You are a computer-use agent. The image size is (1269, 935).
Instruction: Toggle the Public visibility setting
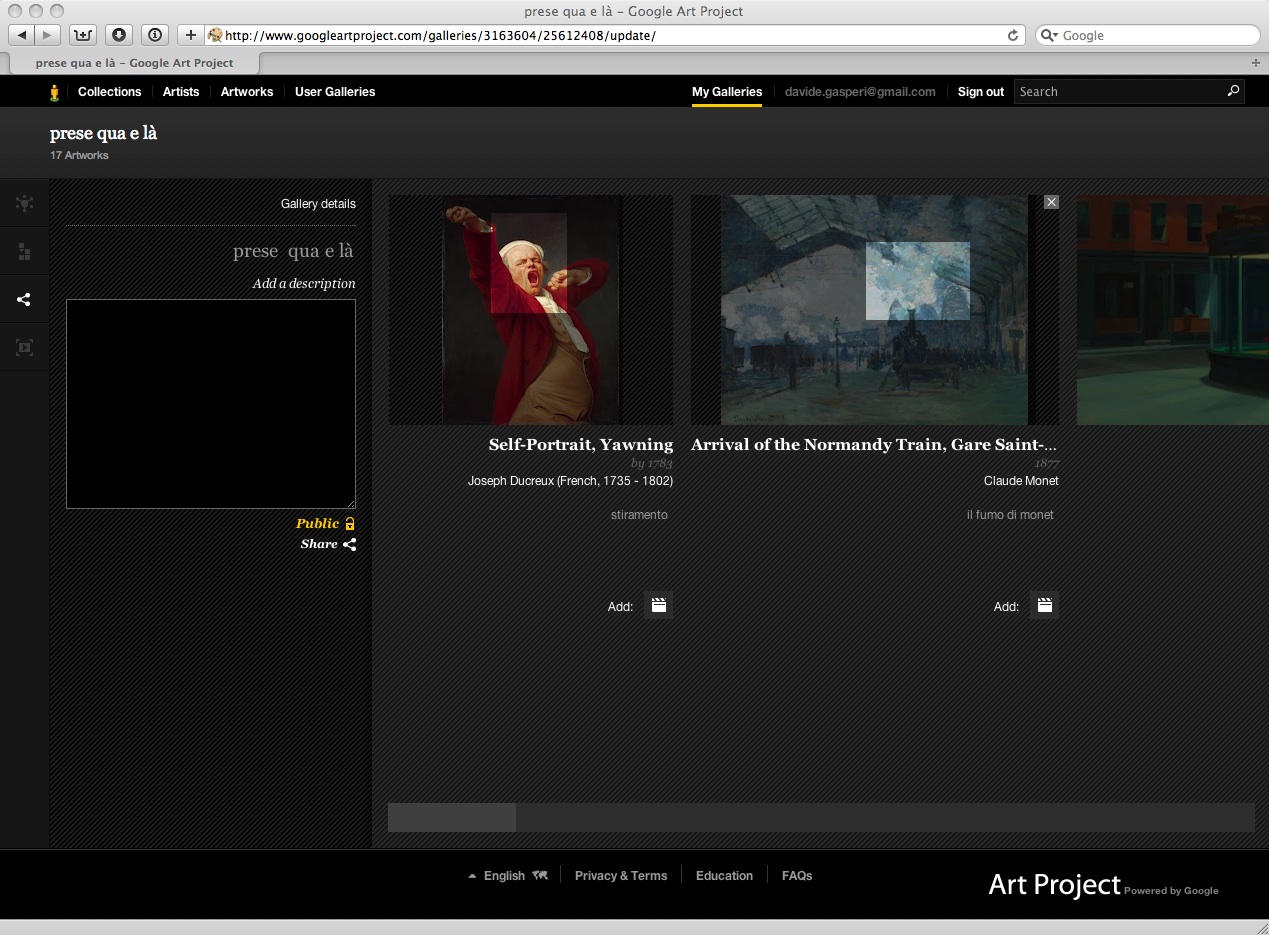coord(325,523)
